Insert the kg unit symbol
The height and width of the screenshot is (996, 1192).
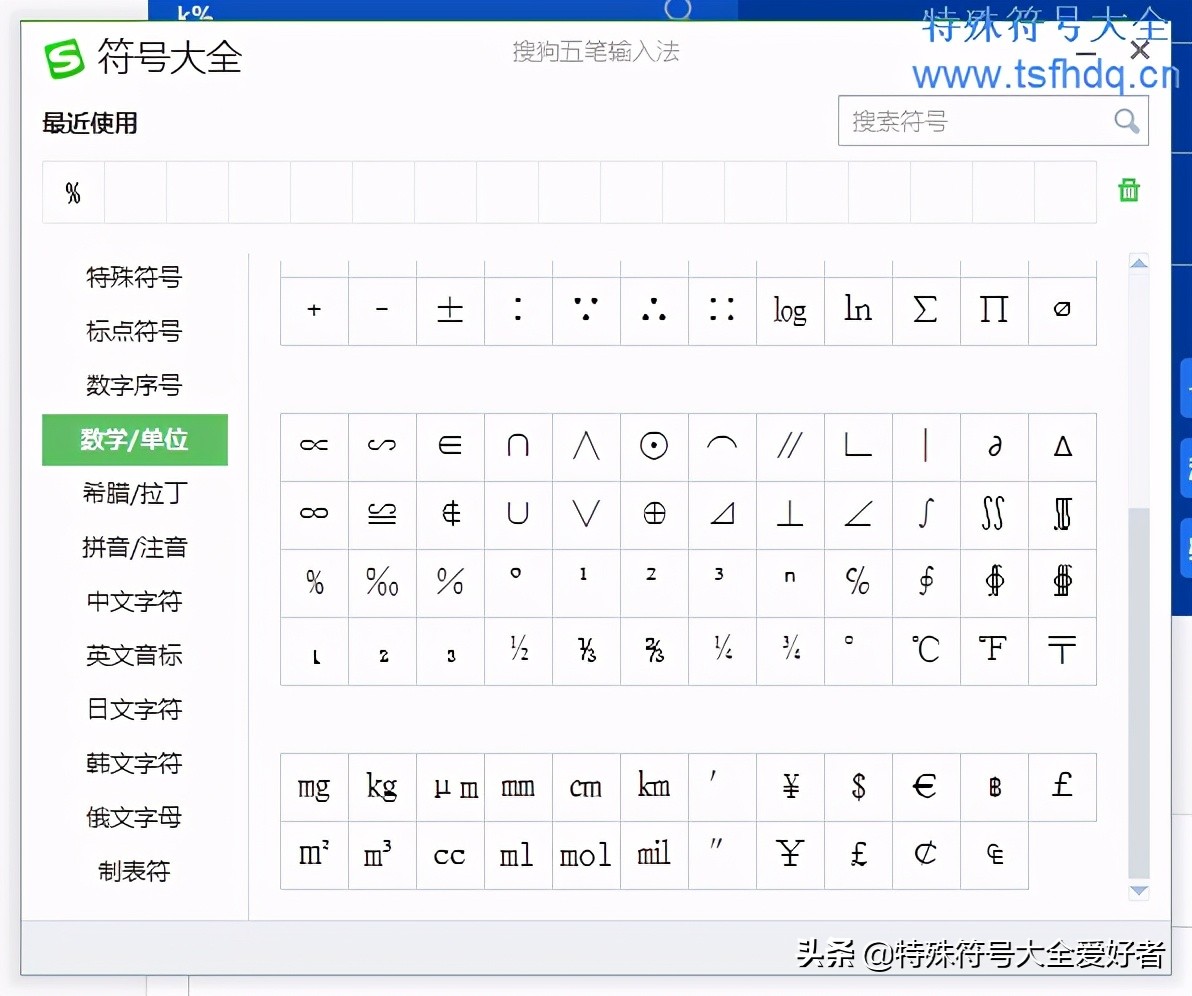pos(382,786)
